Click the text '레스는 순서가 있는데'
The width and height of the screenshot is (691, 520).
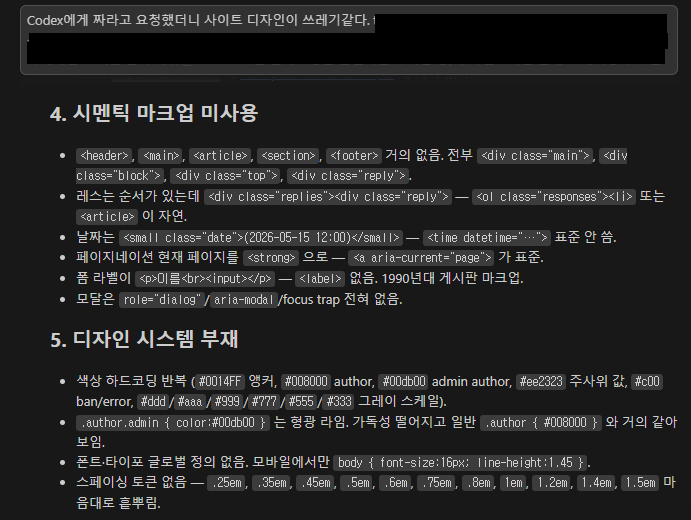coord(138,196)
